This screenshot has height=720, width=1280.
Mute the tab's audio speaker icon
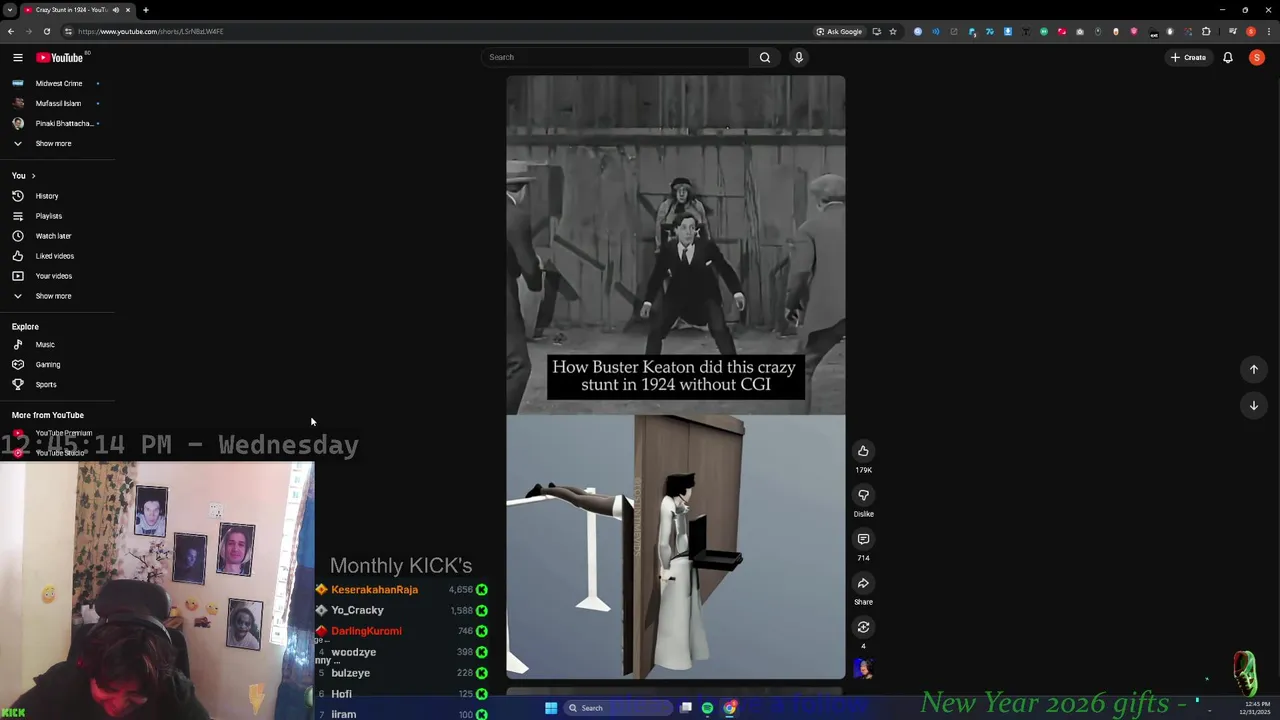pos(115,10)
